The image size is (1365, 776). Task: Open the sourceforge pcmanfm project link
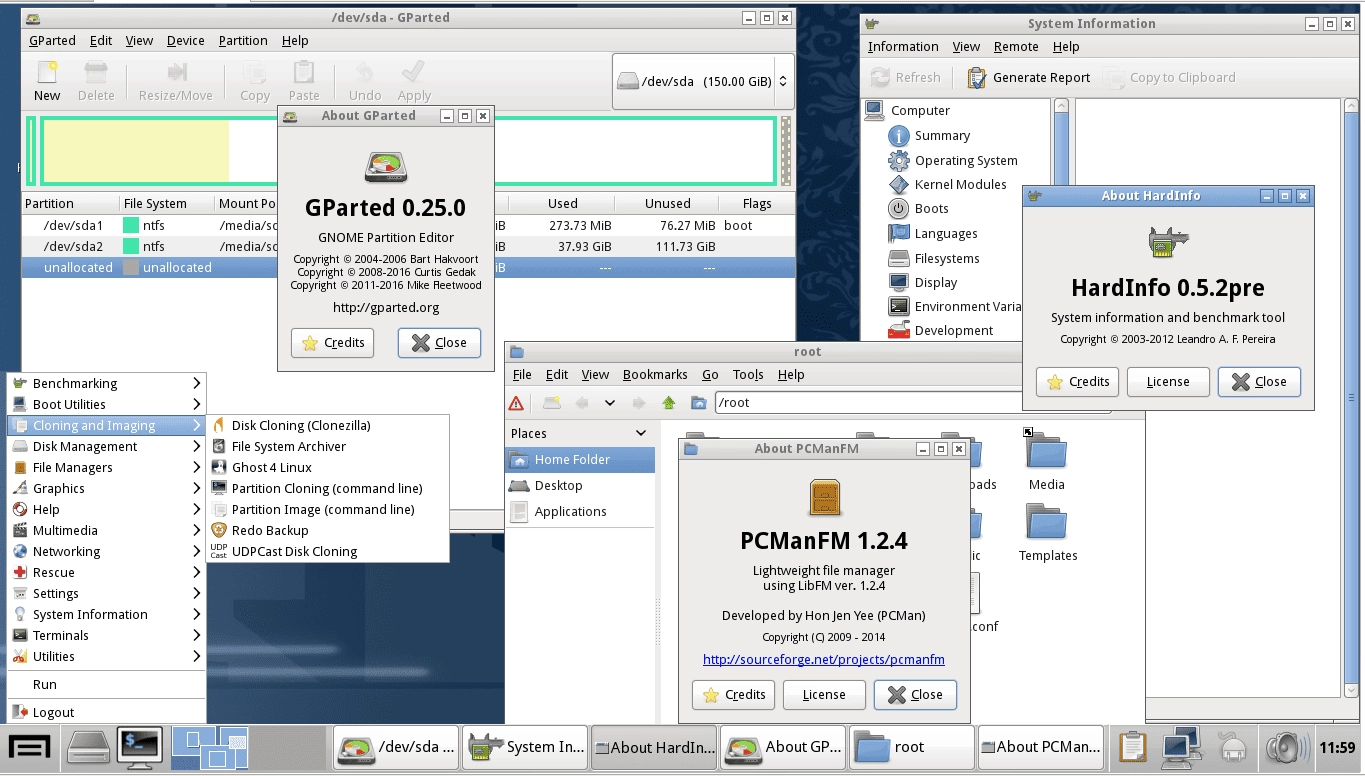[824, 659]
